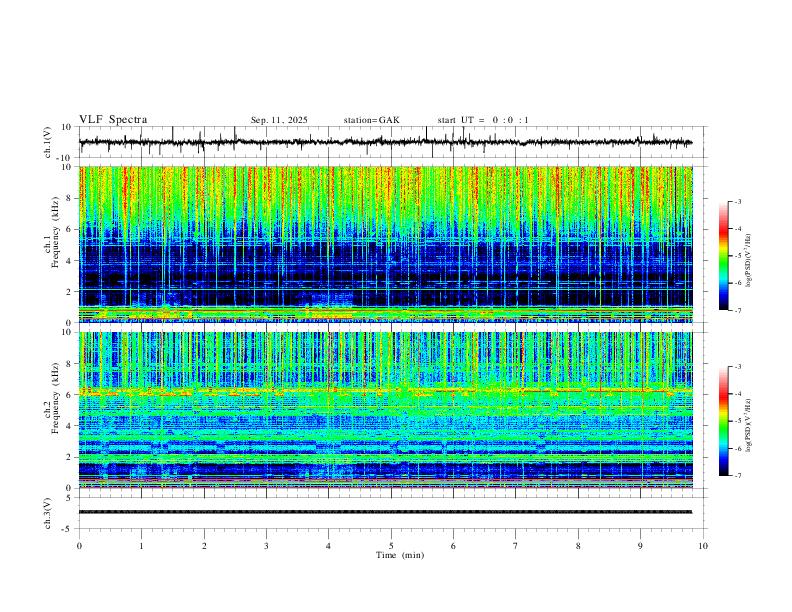Click the "6" kHz tick of ch.1 spectrogram
Screen dimensions: 792x612
coord(69,229)
